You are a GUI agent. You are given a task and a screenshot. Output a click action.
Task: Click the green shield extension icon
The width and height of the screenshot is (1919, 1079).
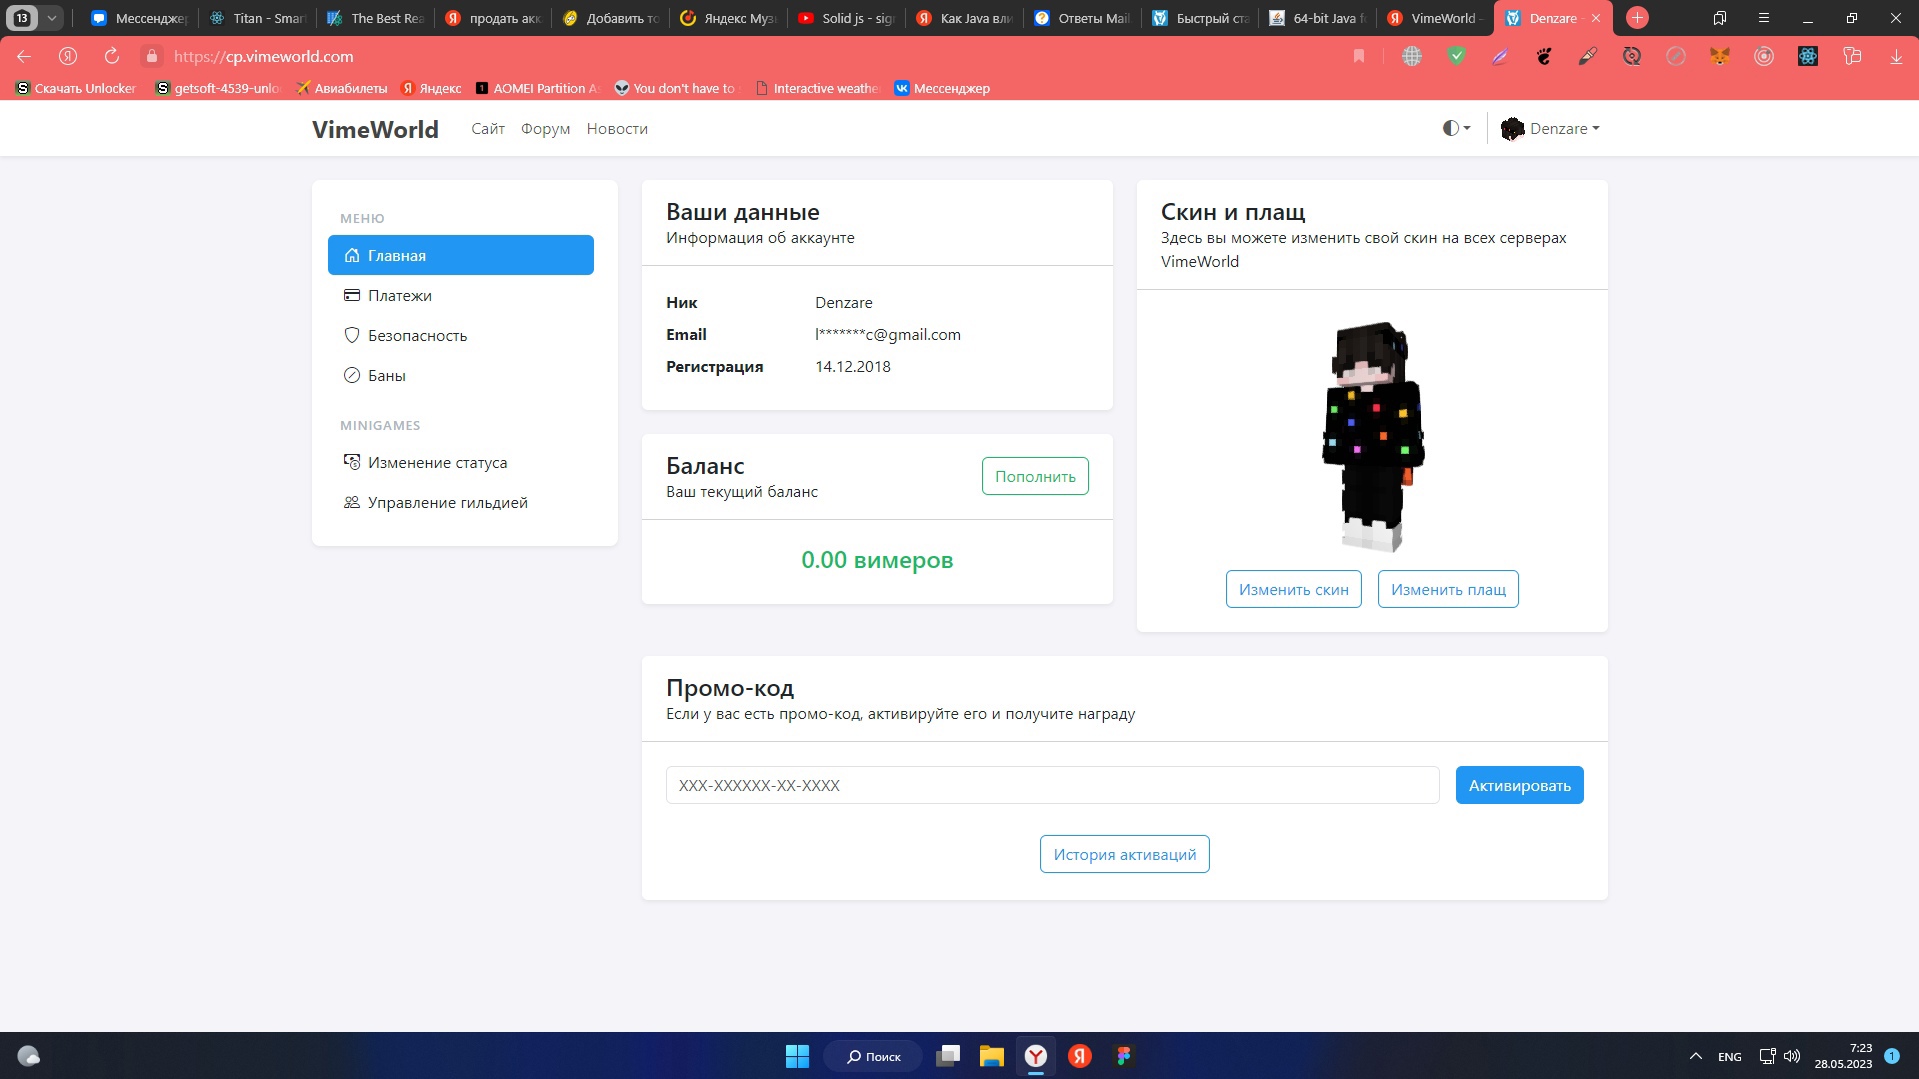pos(1456,56)
